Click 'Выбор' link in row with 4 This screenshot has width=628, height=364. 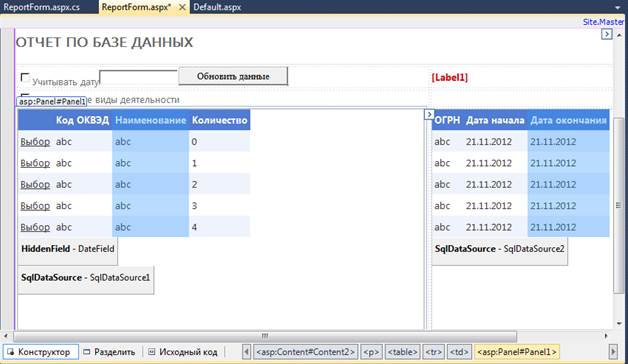tap(35, 227)
